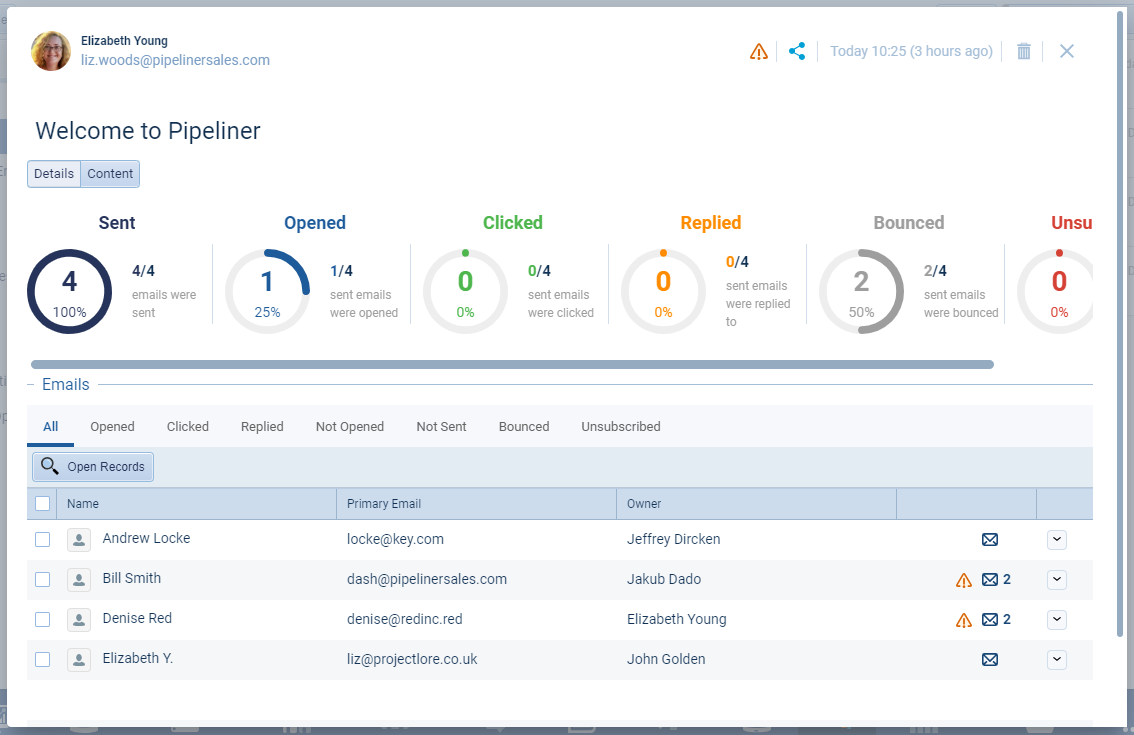Viewport: 1134px width, 735px height.
Task: Open the Not Opened tab
Action: point(350,427)
